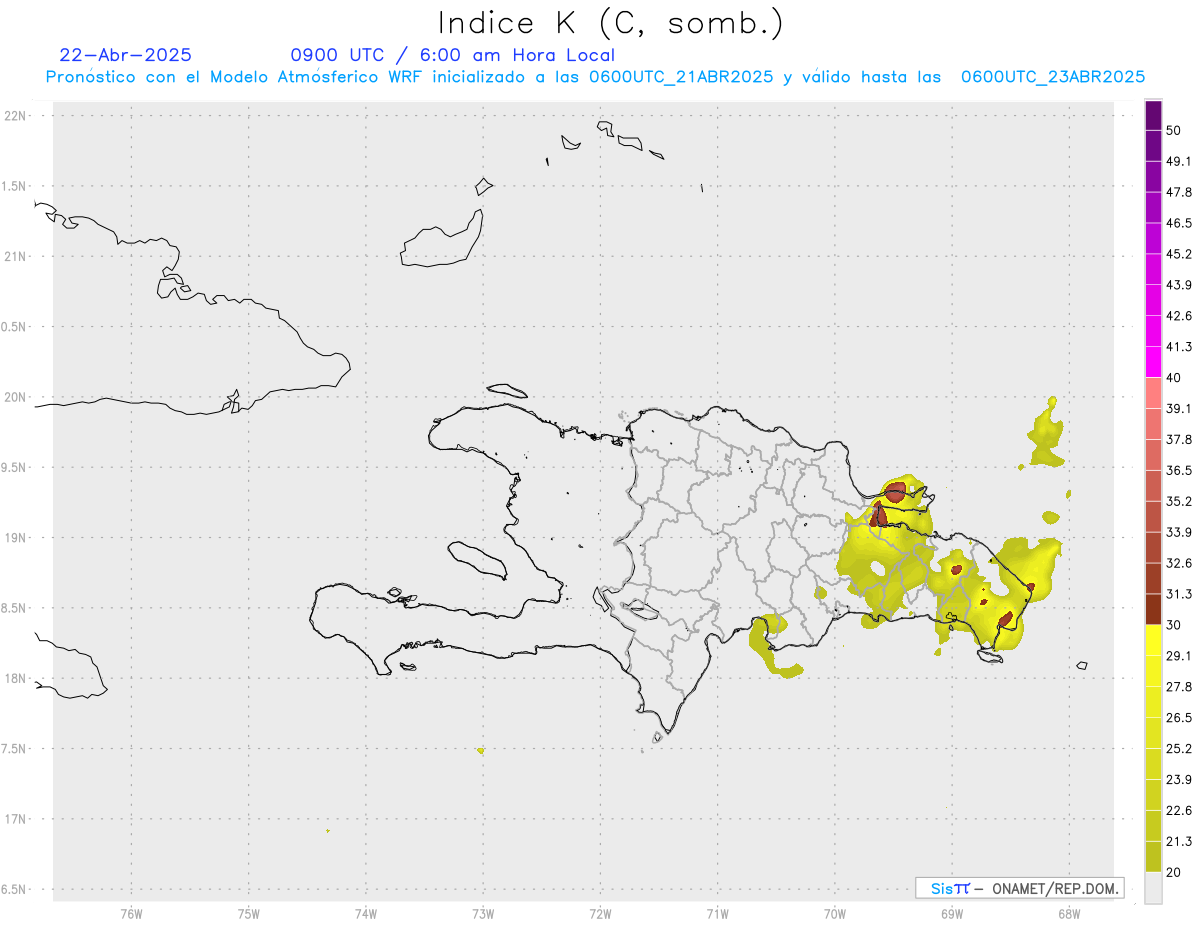Click the "22.6" colorbar value
This screenshot has width=1200, height=927.
[1178, 810]
